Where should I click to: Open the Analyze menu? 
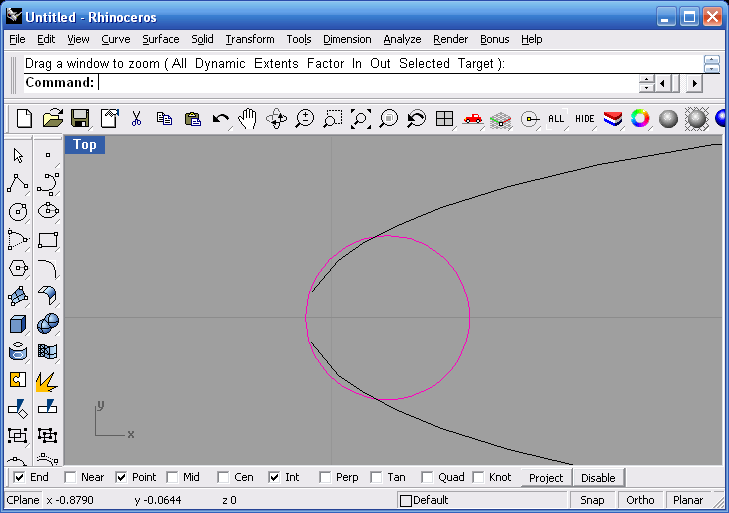(402, 40)
